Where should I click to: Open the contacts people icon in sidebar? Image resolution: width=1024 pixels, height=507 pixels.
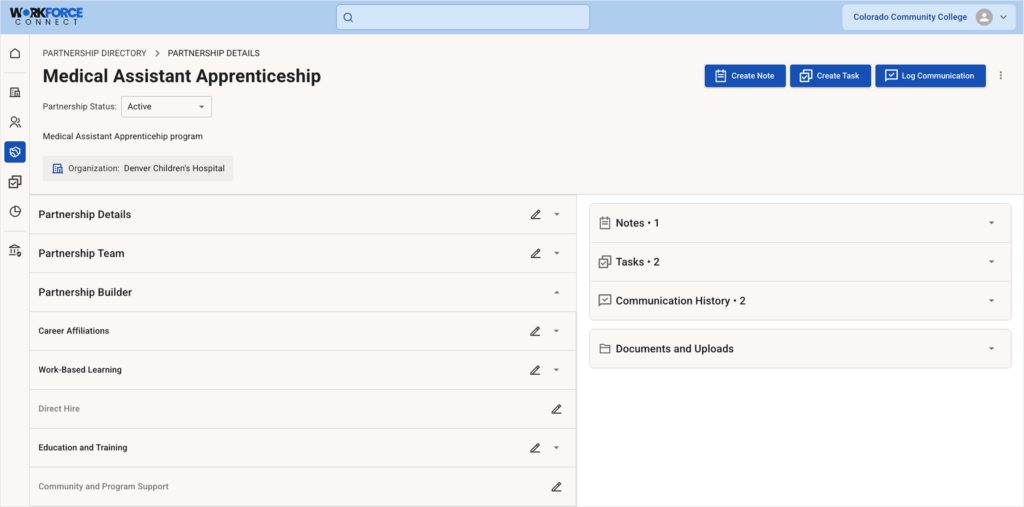15,123
